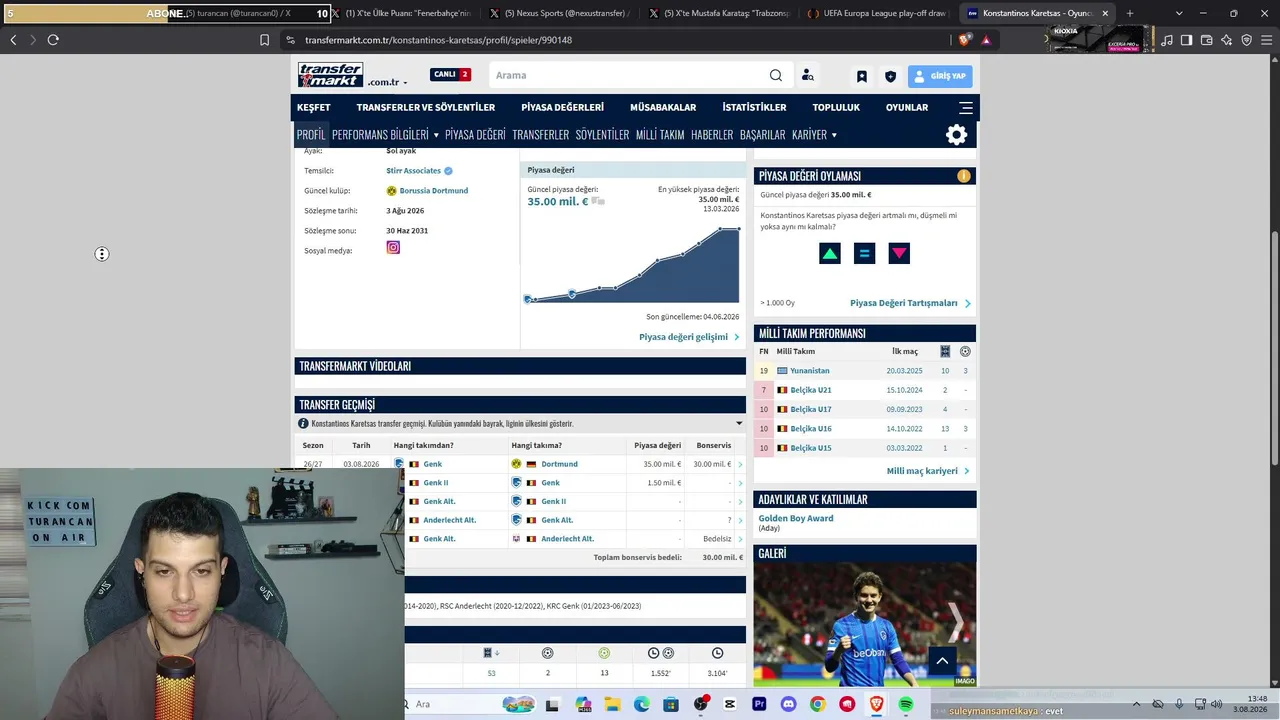
Task: Bookmark this page from the address bar
Action: tap(264, 40)
